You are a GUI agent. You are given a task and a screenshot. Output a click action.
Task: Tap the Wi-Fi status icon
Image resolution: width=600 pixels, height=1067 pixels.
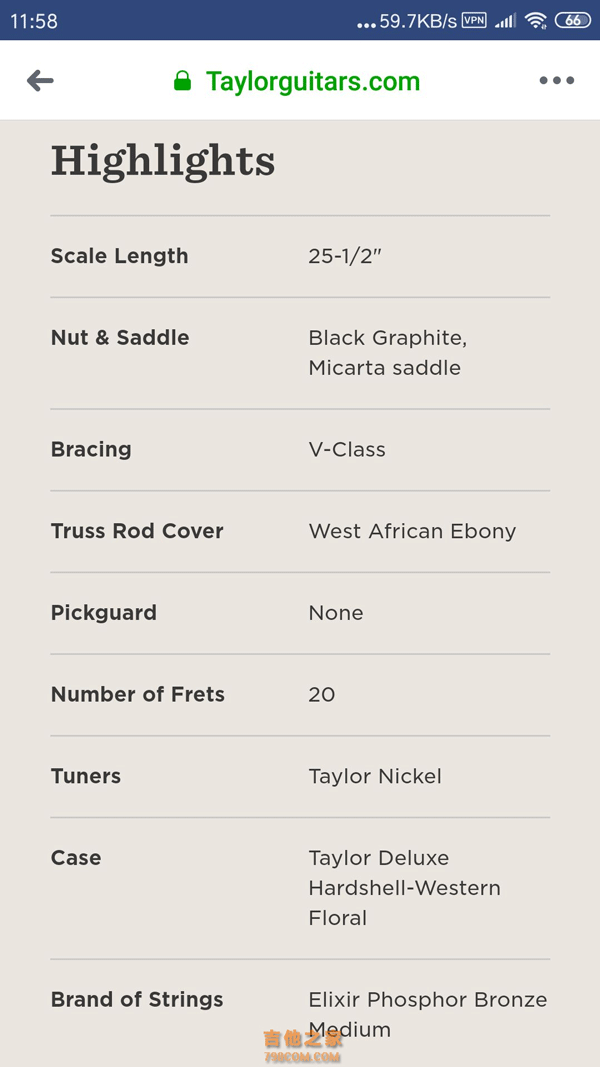(x=535, y=20)
